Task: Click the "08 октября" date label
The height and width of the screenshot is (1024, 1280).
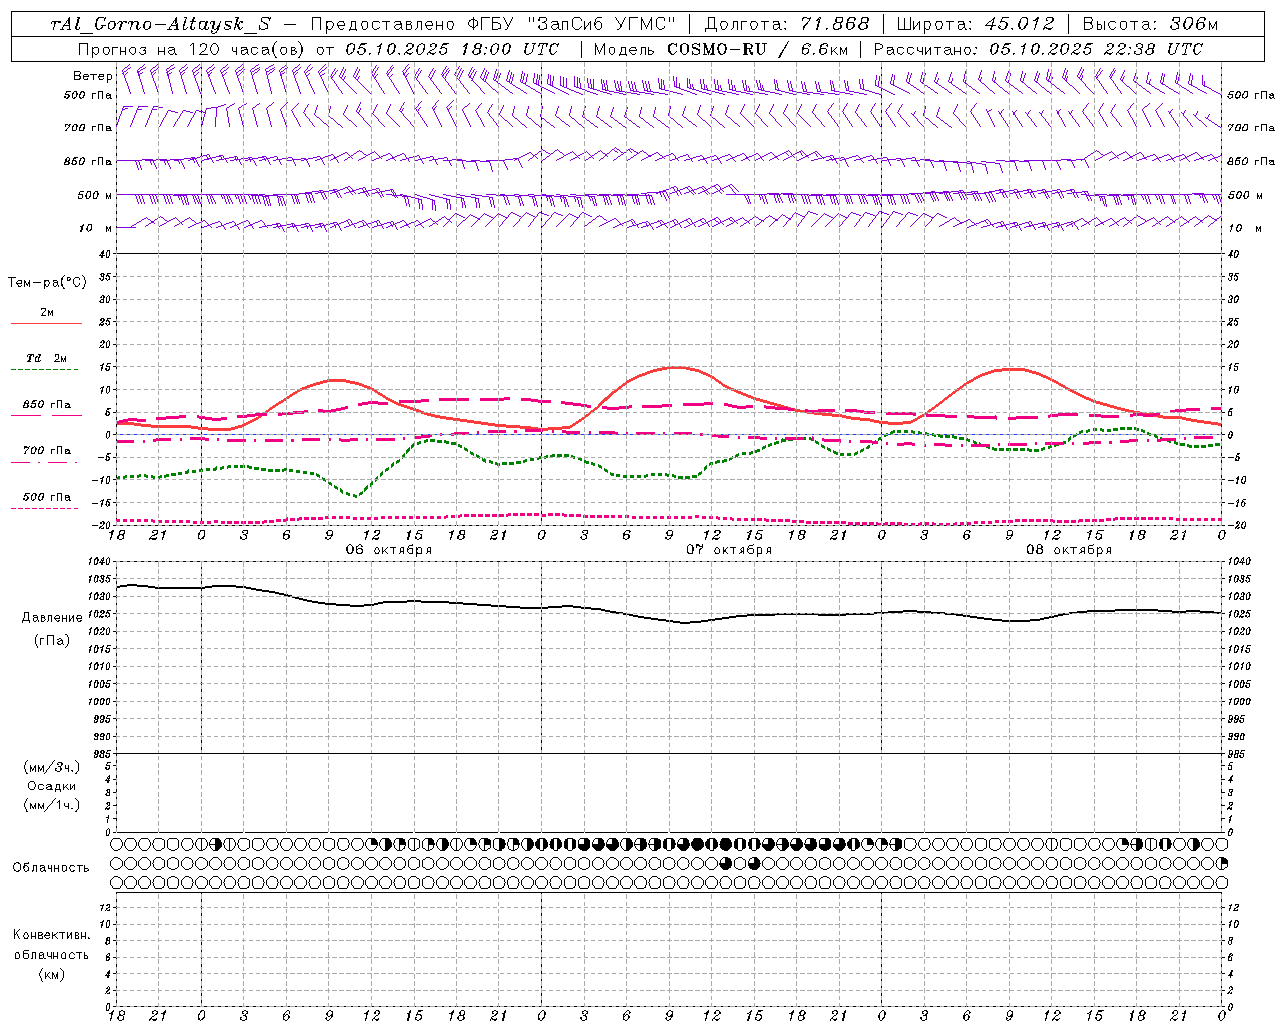Action: tap(1069, 550)
